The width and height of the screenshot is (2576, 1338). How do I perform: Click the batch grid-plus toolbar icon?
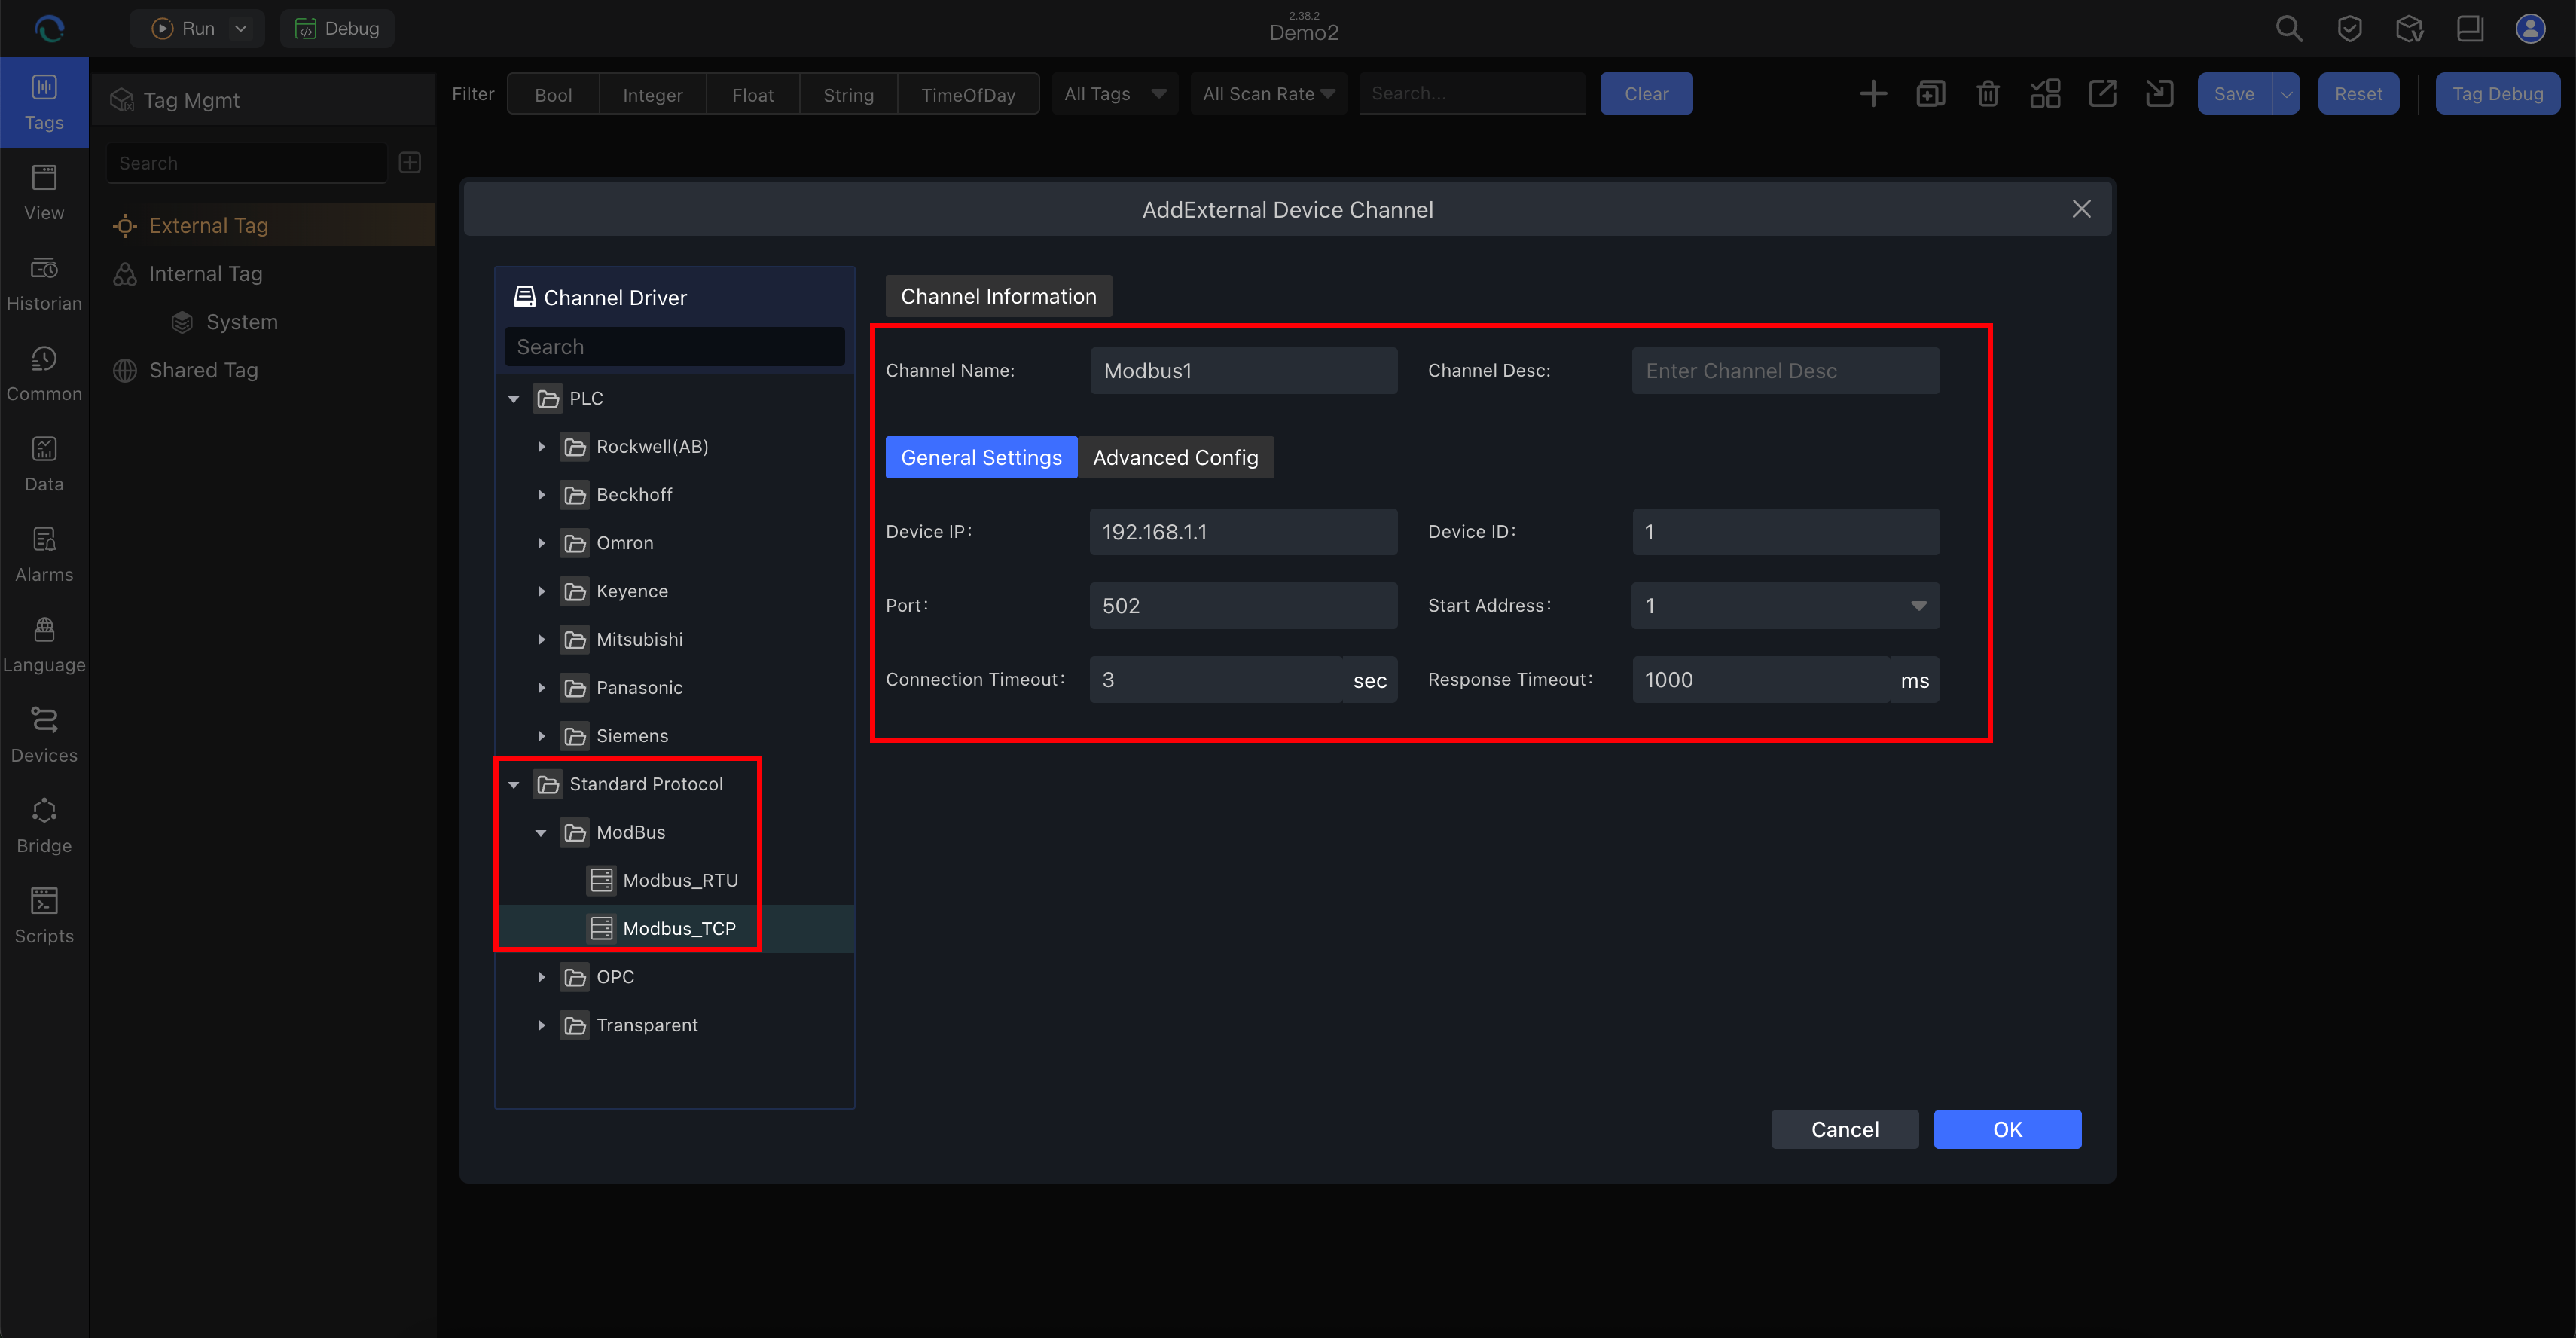tap(2045, 94)
